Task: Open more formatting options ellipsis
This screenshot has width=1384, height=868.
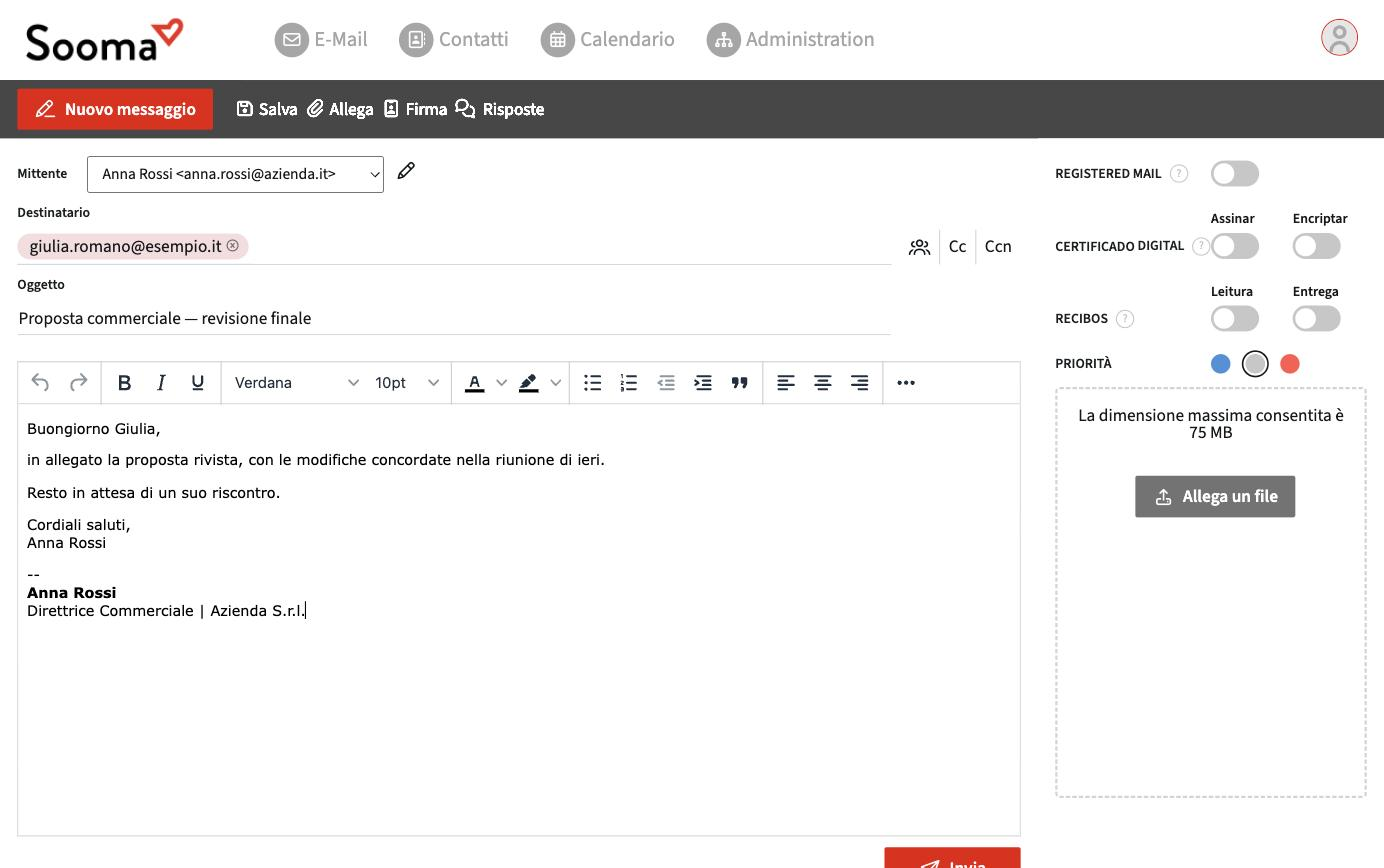Action: [906, 383]
